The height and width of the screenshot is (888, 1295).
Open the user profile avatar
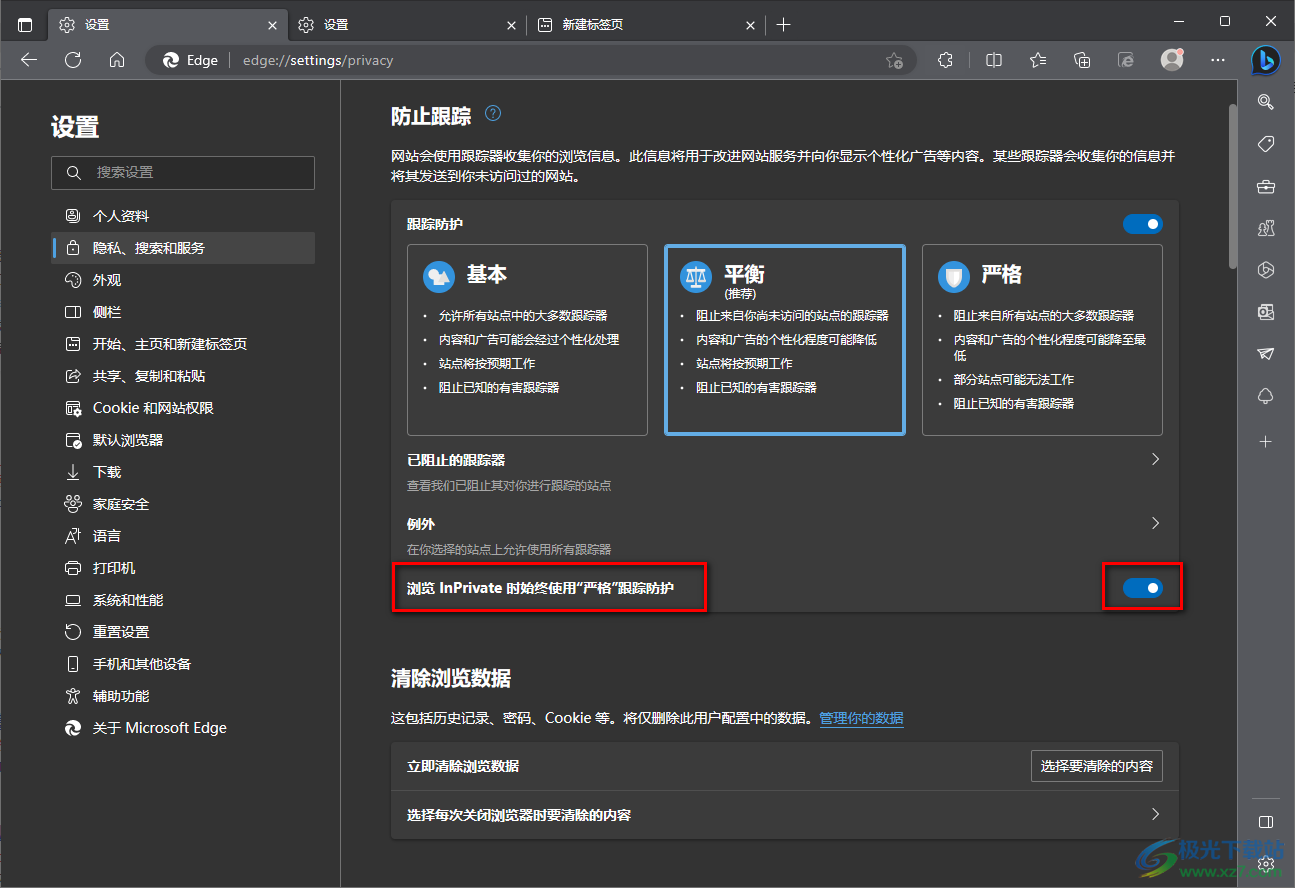[x=1172, y=60]
